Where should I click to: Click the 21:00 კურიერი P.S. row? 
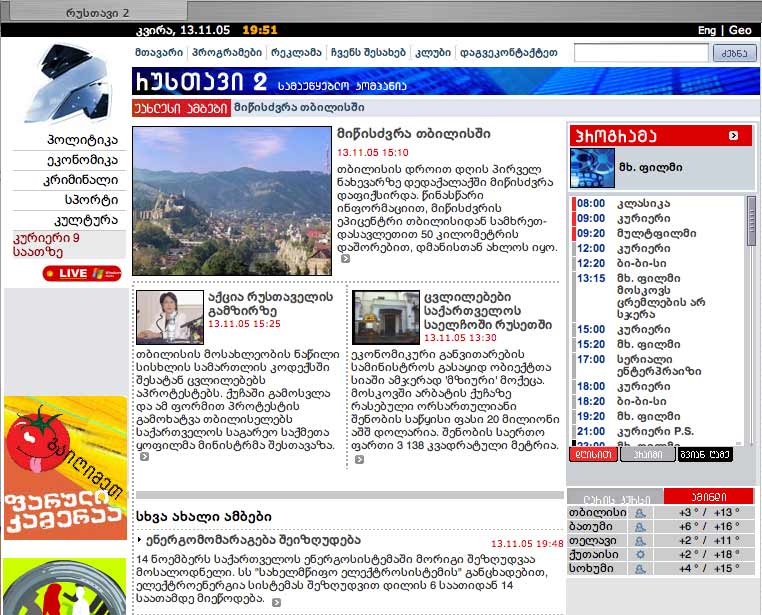point(657,431)
